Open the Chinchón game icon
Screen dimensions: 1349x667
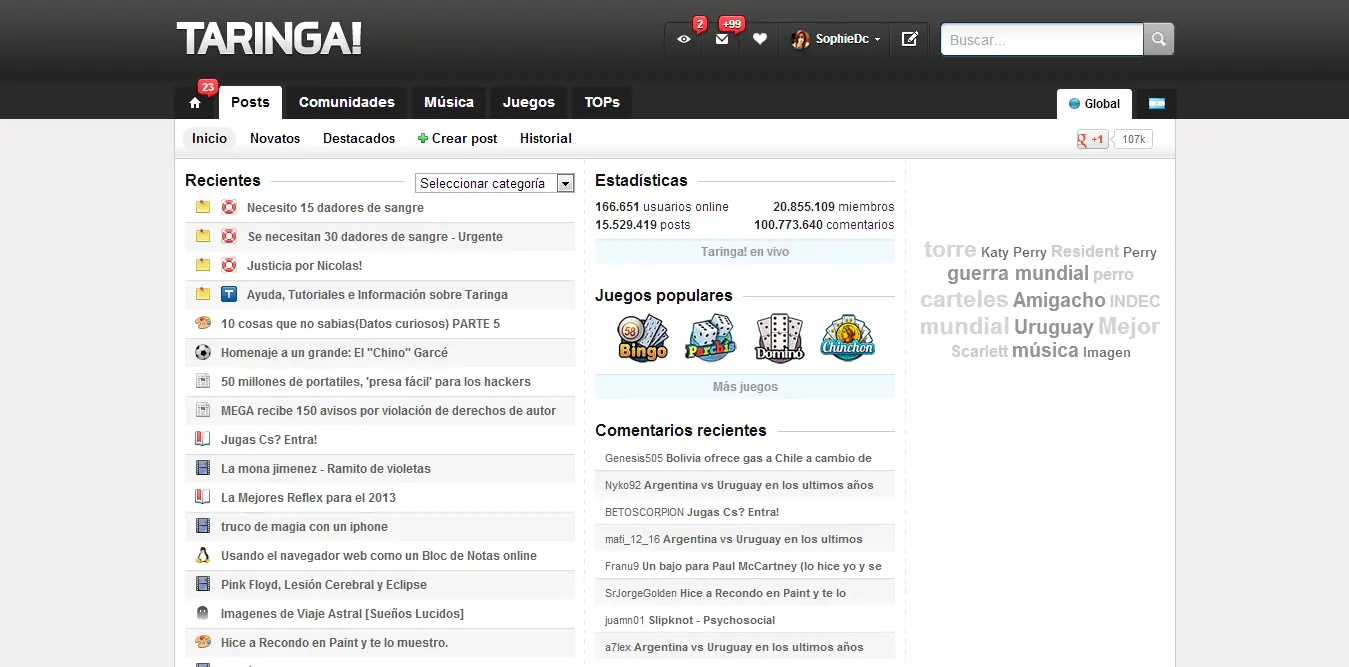[x=847, y=338]
